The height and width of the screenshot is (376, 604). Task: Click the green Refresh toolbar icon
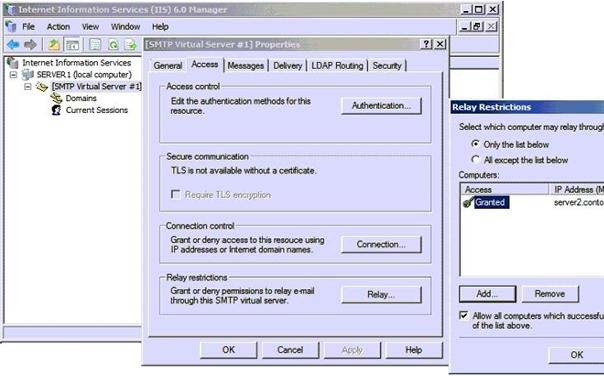113,45
